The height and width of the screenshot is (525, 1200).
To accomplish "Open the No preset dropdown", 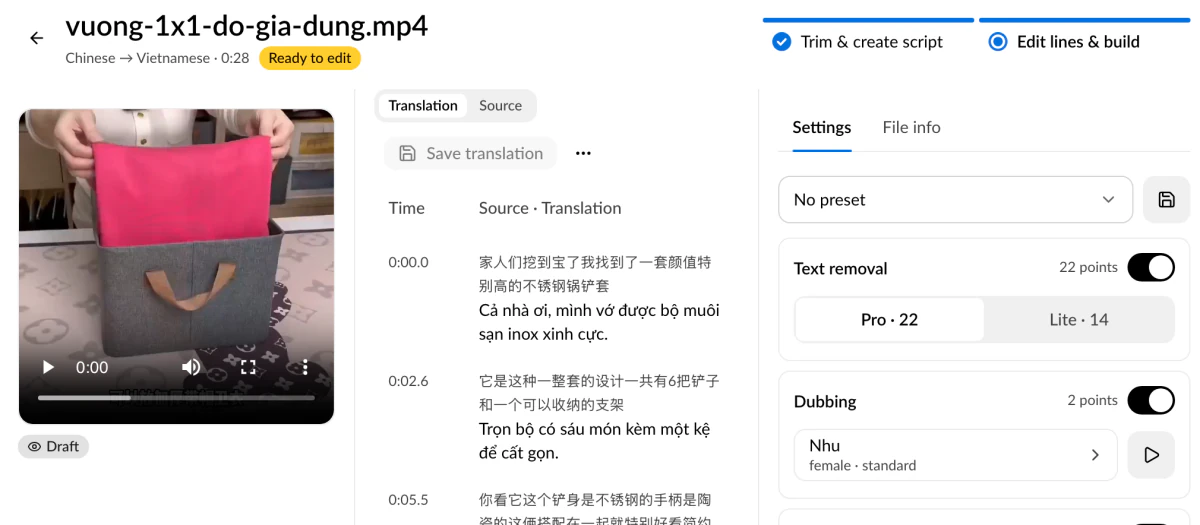I will click(955, 199).
